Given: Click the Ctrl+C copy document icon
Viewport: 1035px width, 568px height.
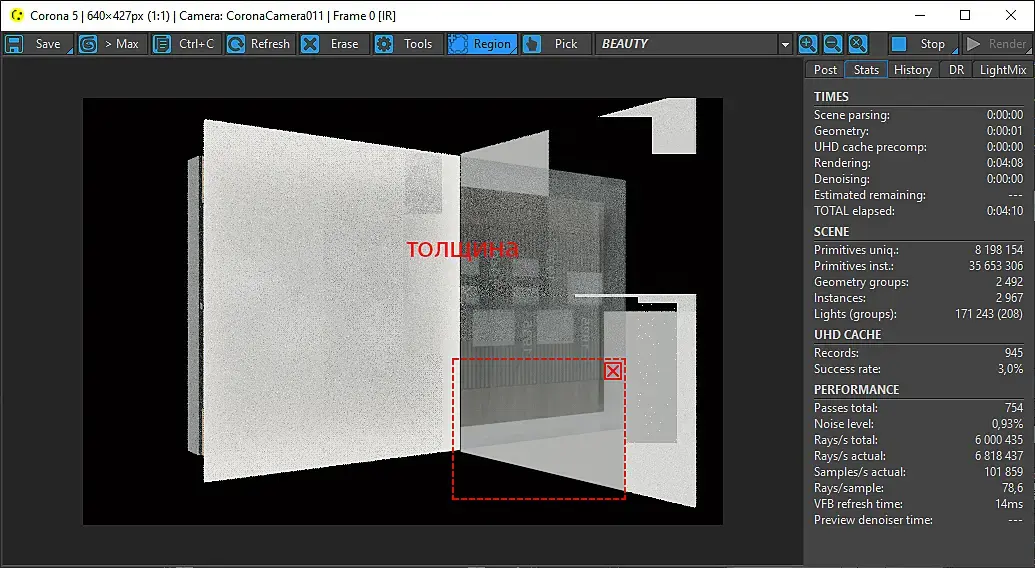Looking at the screenshot, I should (162, 44).
